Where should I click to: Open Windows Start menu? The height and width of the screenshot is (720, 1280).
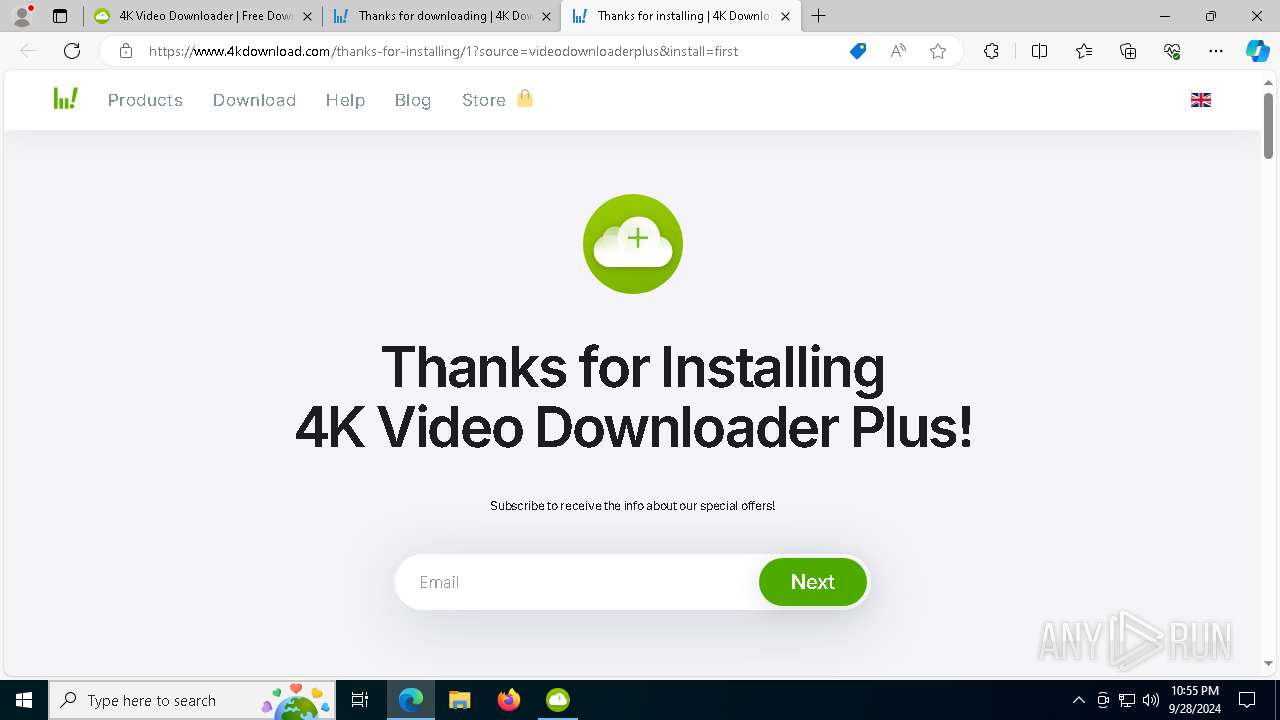[24, 700]
